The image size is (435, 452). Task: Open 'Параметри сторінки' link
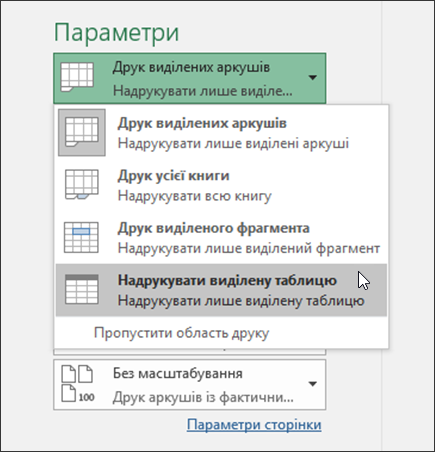(x=254, y=425)
